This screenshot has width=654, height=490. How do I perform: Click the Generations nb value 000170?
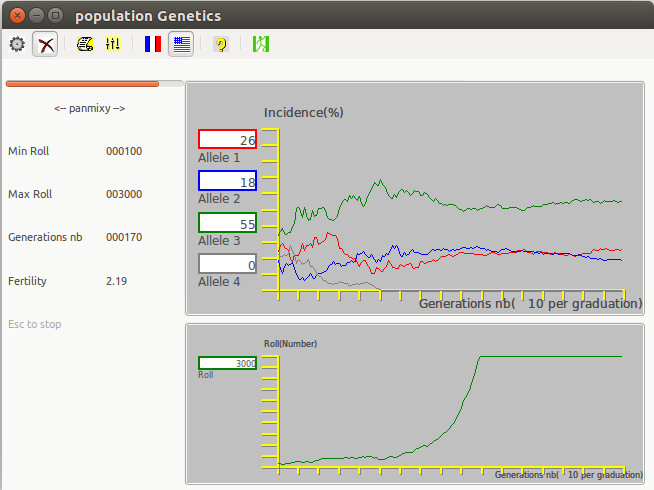tap(124, 238)
